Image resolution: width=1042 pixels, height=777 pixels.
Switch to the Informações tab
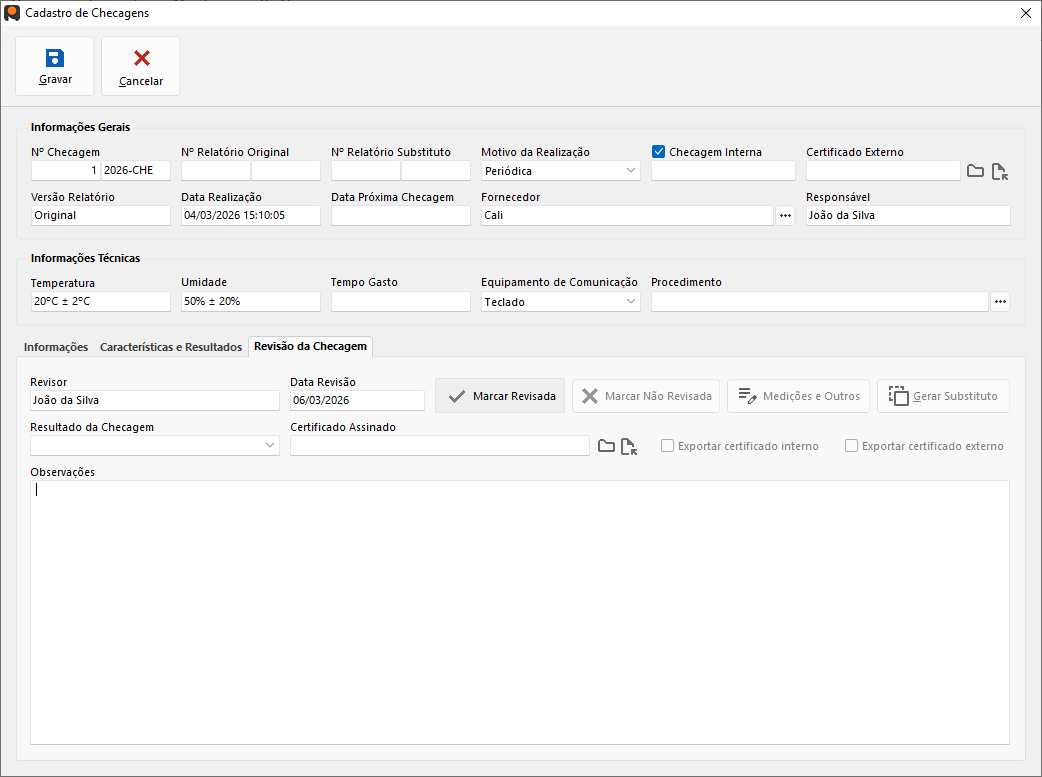point(56,347)
